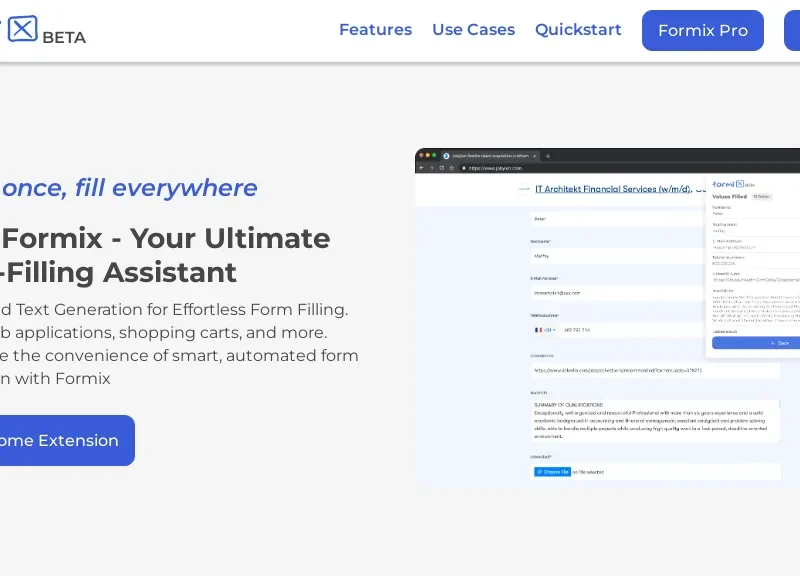Click the new tab plus icon in demo

548,156
